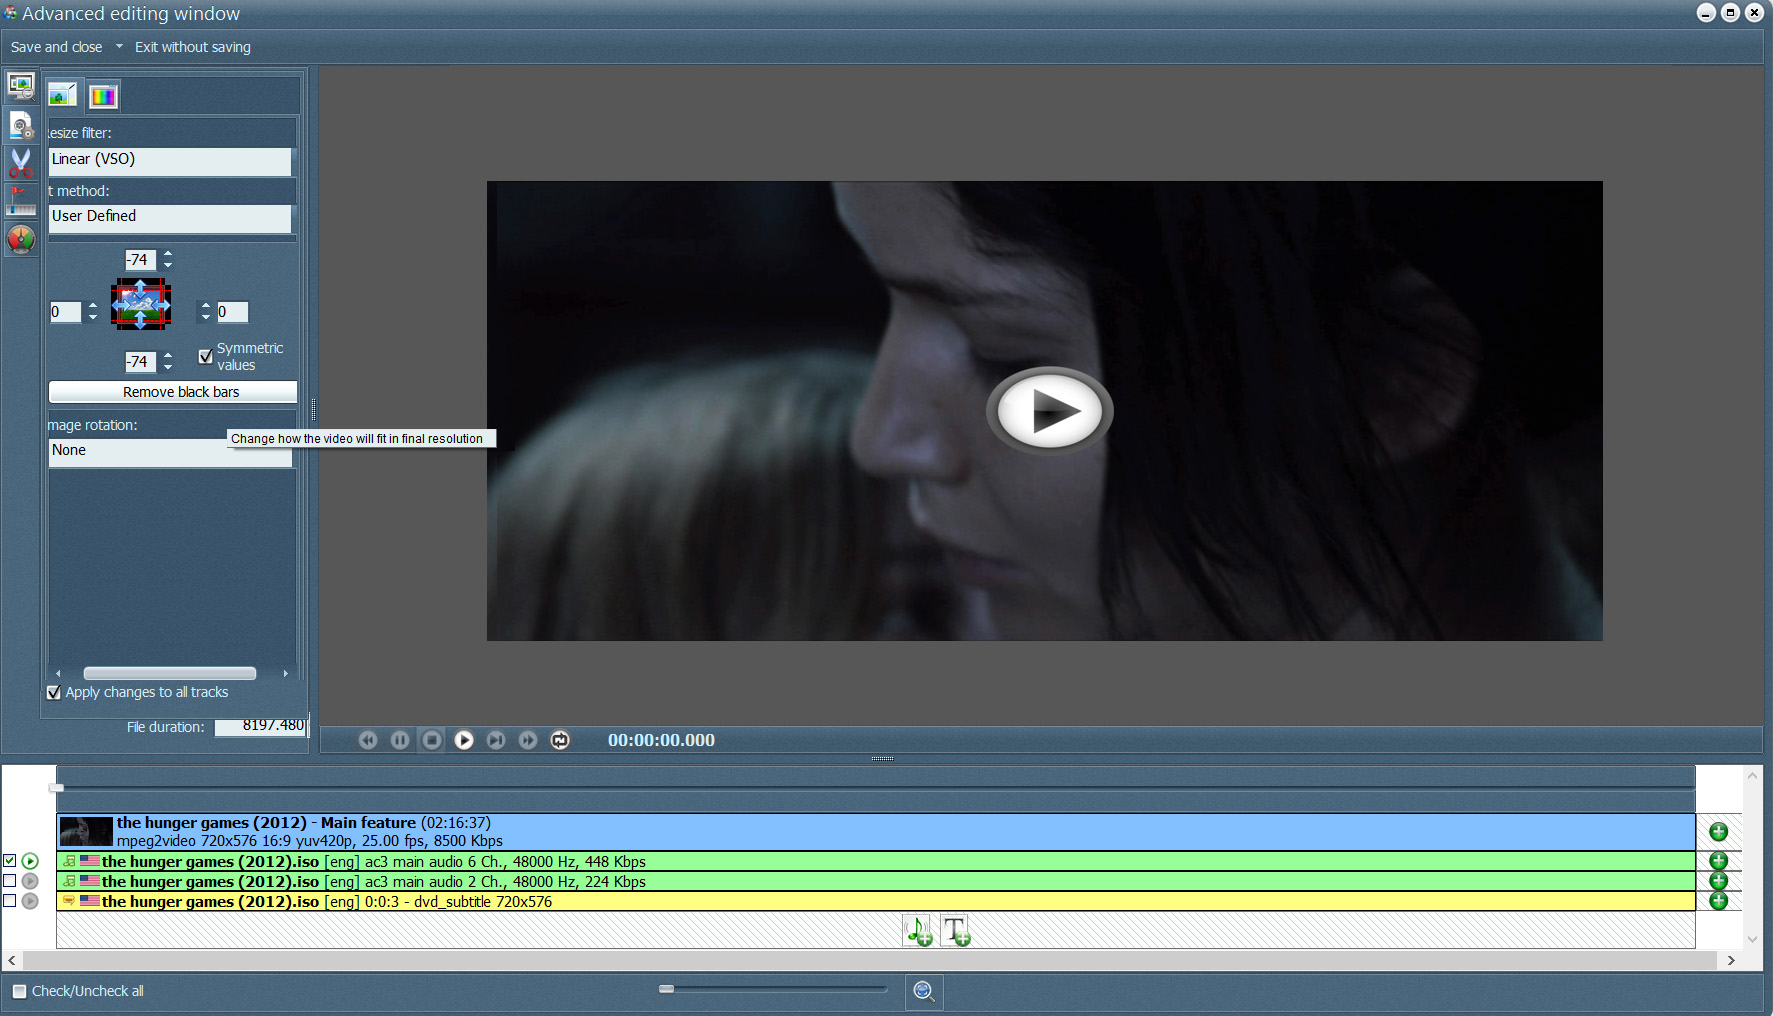This screenshot has width=1773, height=1016.
Task: Click Exit without saving
Action: [193, 47]
